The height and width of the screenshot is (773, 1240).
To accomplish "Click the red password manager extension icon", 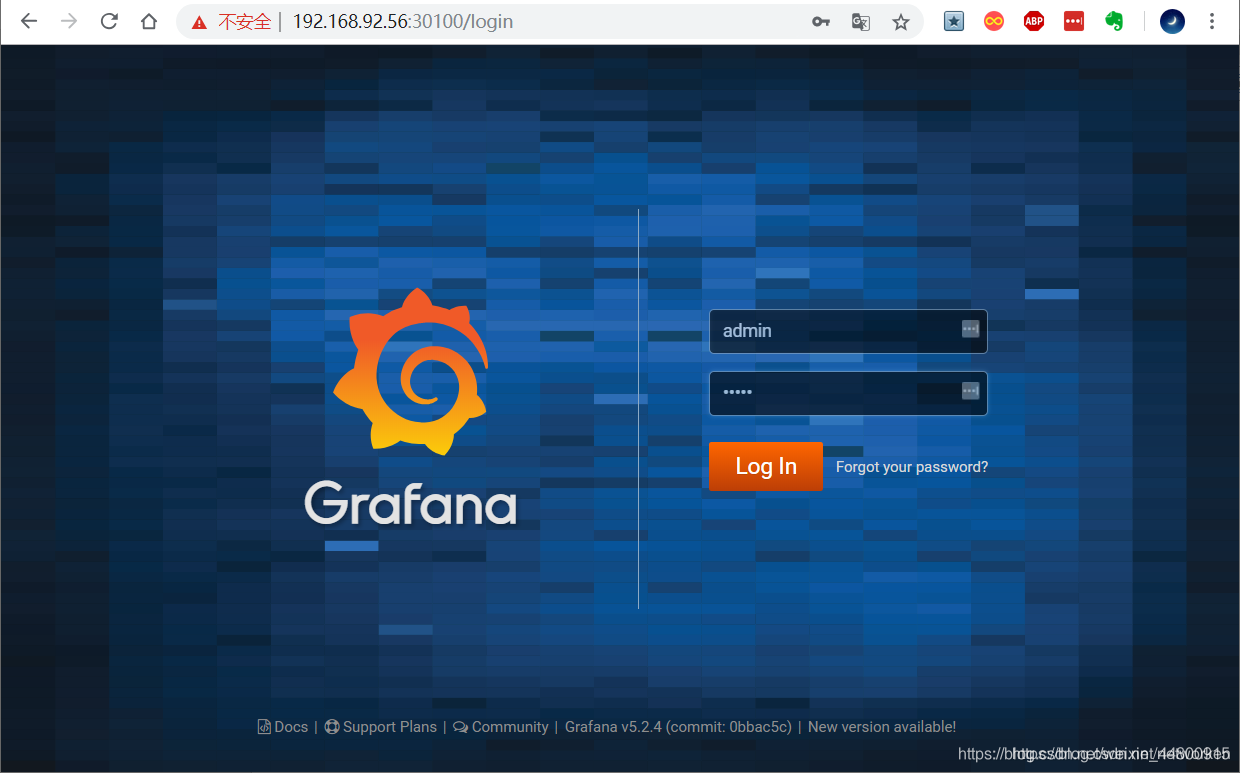I will point(1074,21).
